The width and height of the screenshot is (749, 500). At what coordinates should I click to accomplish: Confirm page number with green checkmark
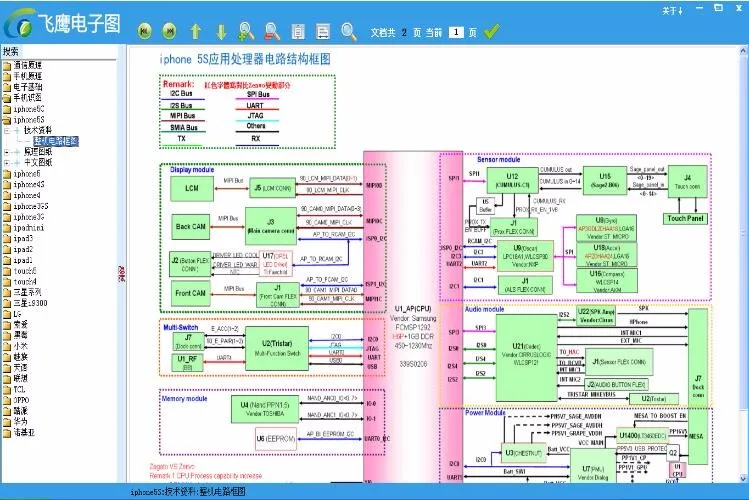[x=491, y=32]
